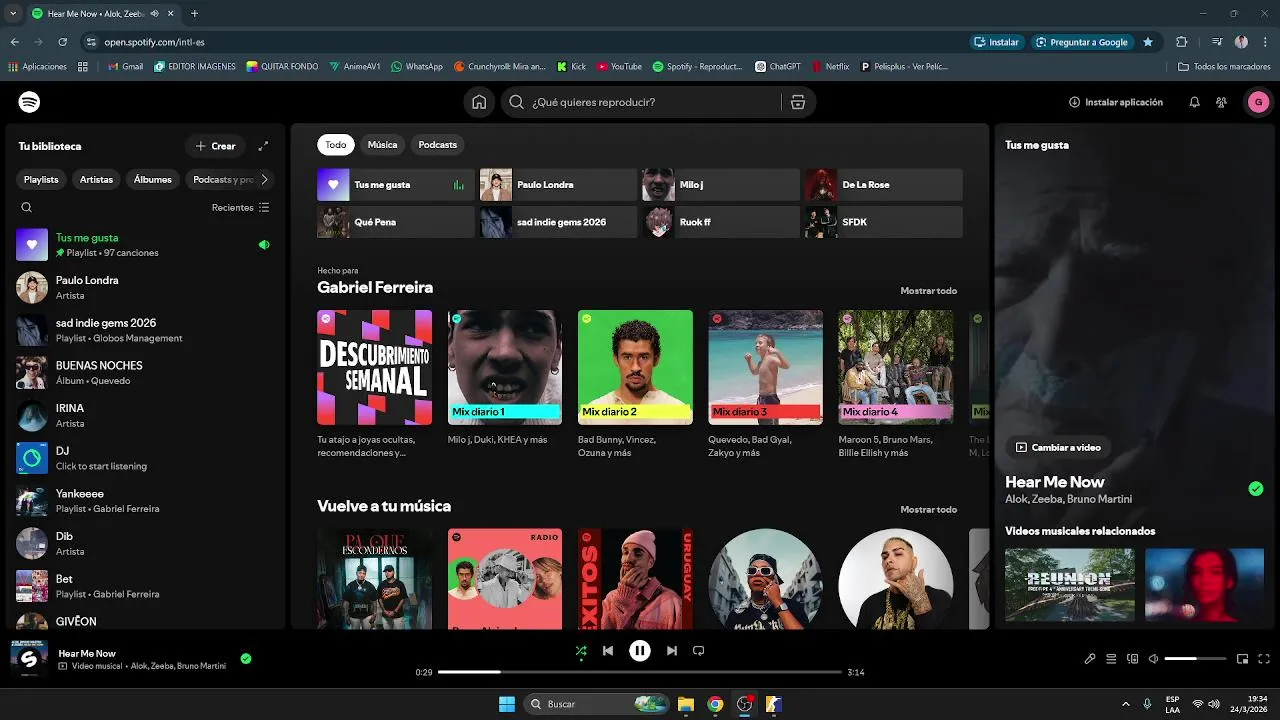
Task: Toggle liked check in Hear Me Now panel
Action: click(1256, 489)
